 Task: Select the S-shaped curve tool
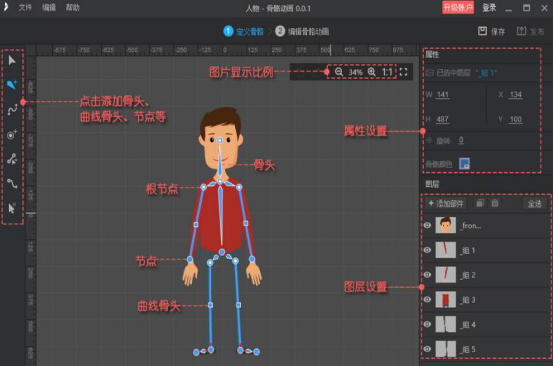[12, 183]
